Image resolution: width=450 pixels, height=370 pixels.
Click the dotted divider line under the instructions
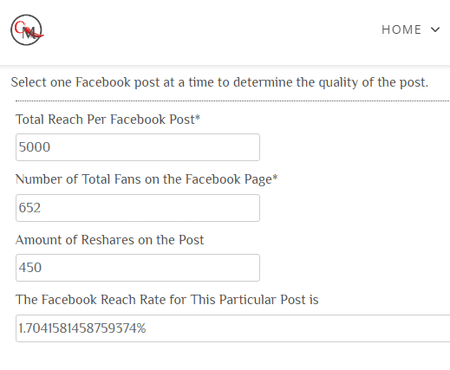pyautogui.click(x=233, y=100)
